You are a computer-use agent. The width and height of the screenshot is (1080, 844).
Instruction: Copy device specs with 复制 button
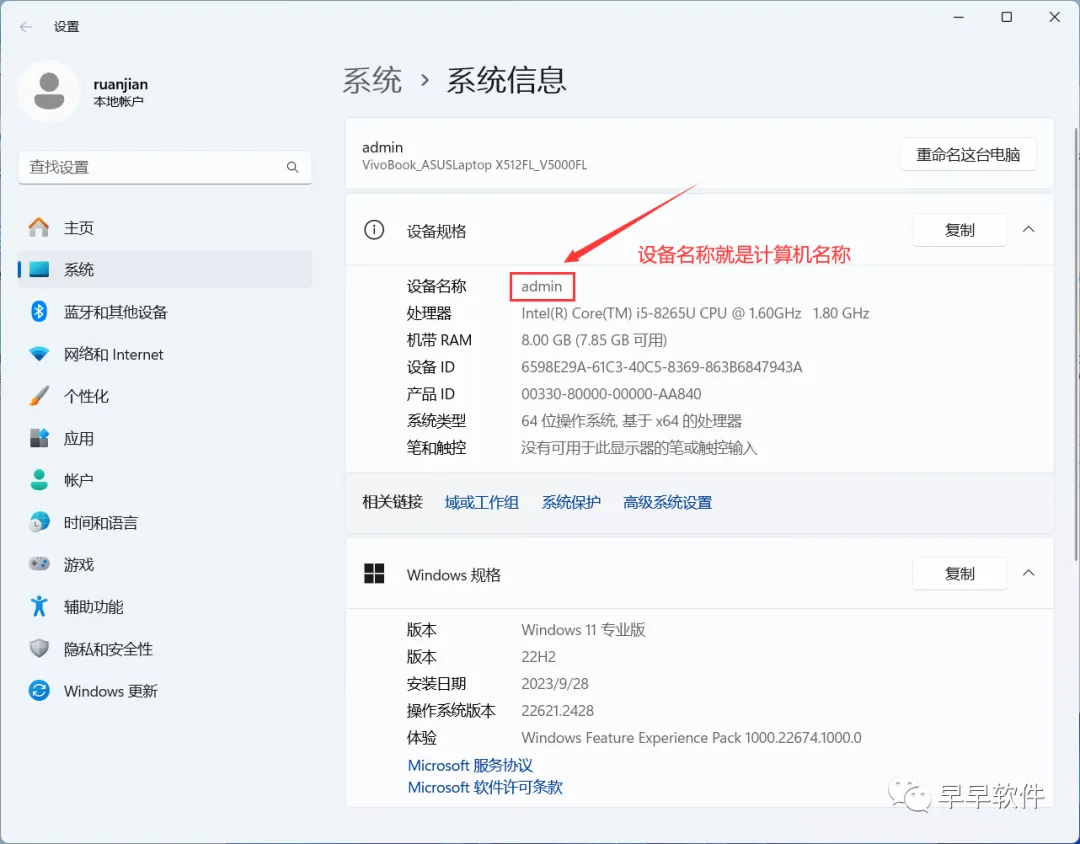(x=959, y=230)
